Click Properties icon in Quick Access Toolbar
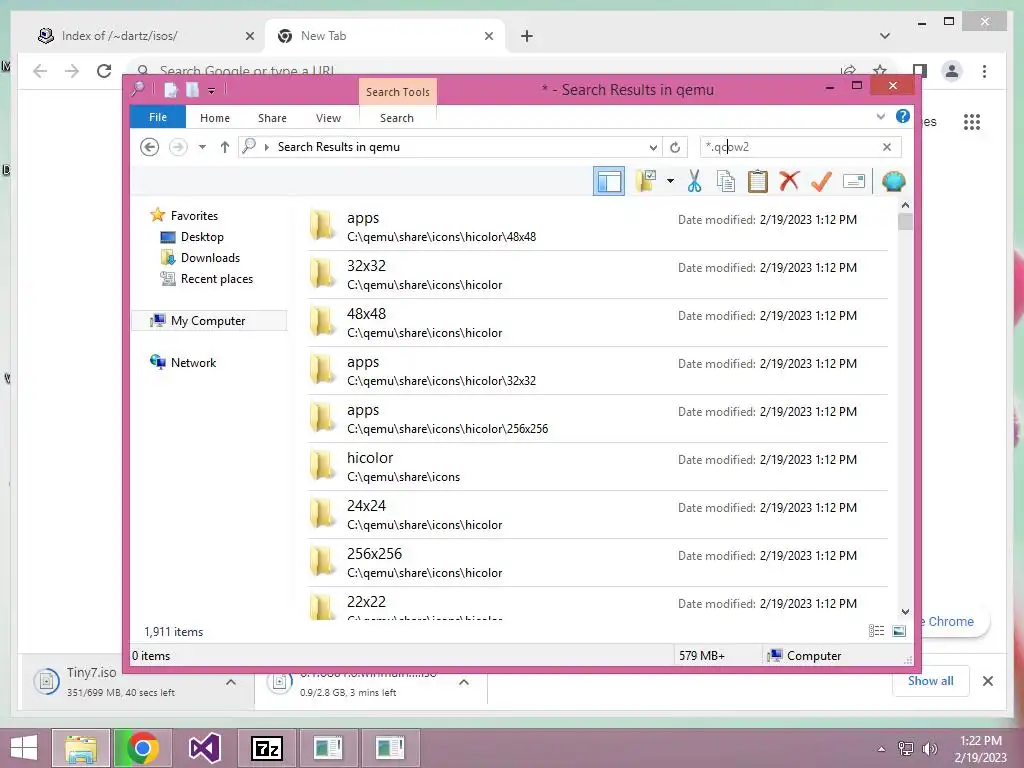This screenshot has height=768, width=1024. coord(170,90)
